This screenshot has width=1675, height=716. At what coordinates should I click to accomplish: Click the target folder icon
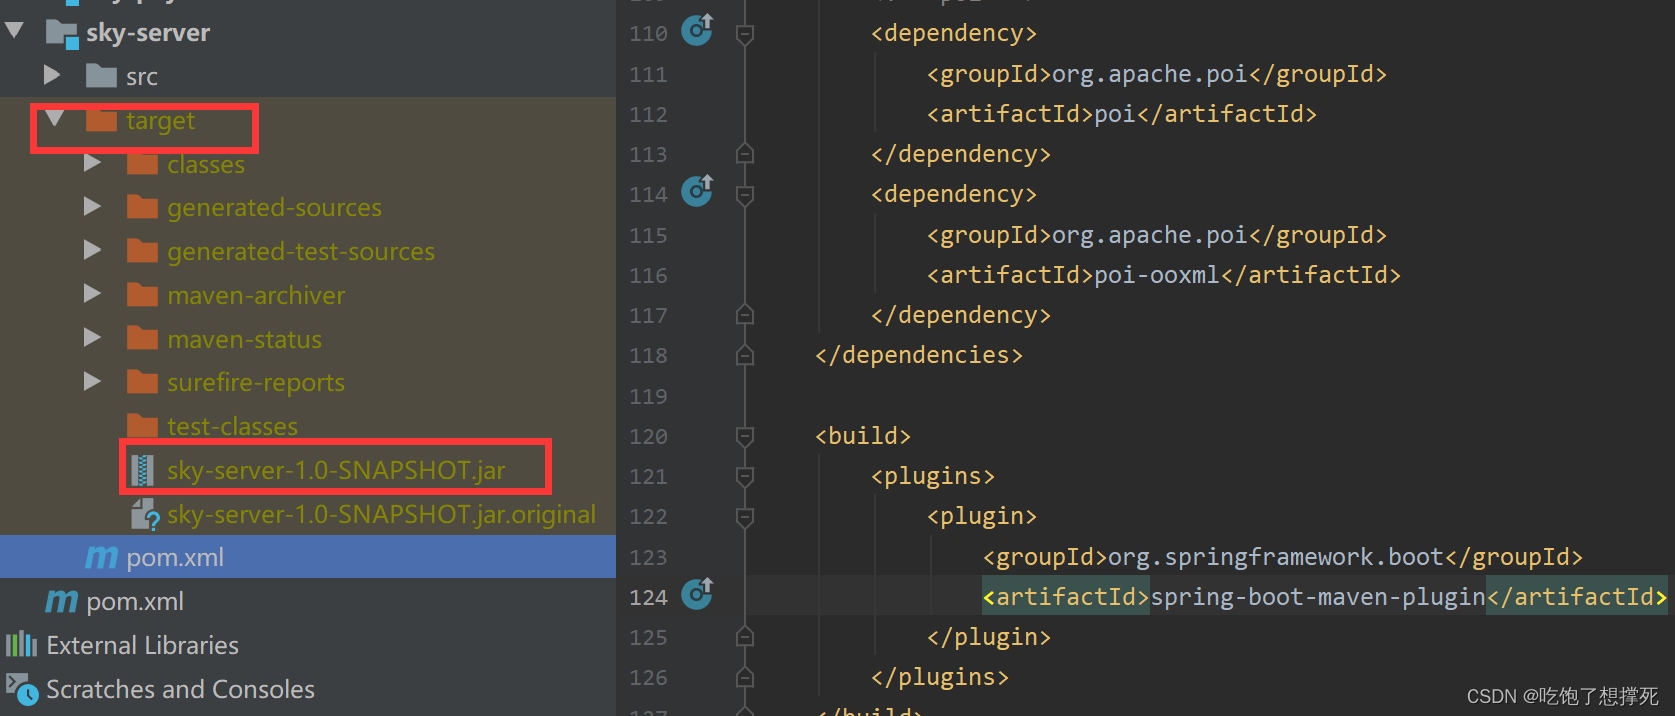point(102,121)
